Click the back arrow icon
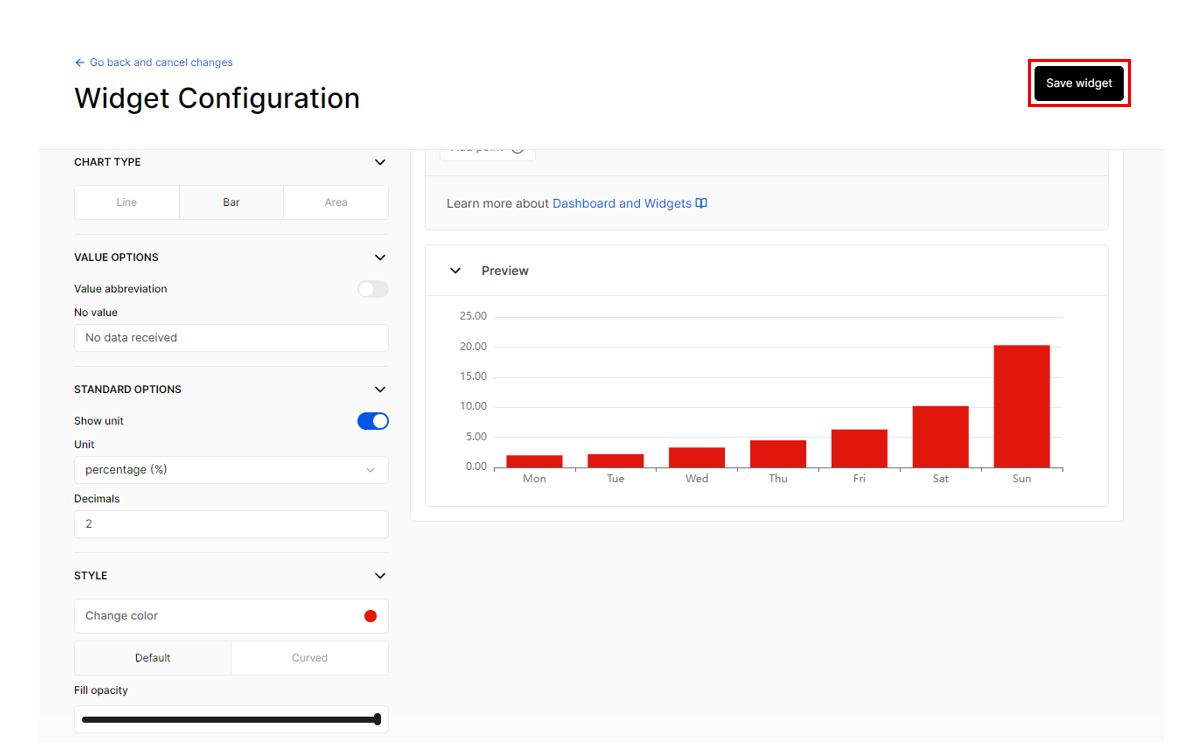The height and width of the screenshot is (753, 1187). click(79, 63)
